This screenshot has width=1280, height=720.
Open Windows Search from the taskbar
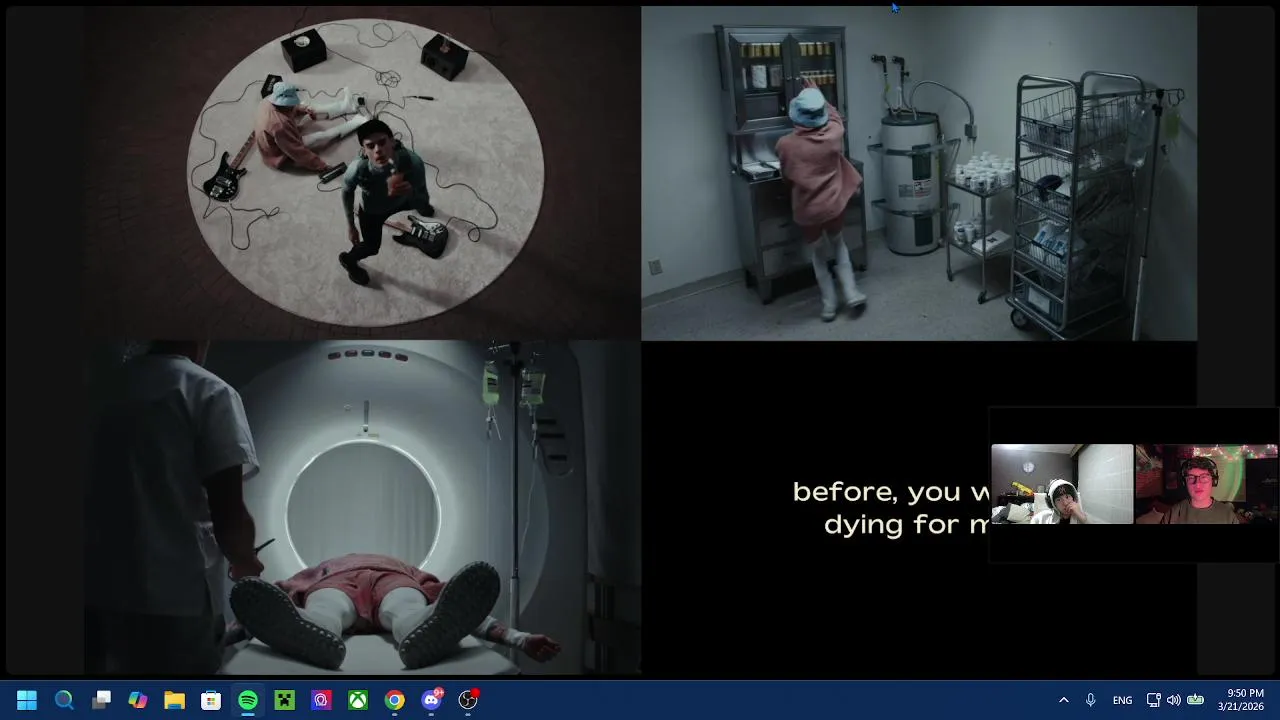[64, 700]
